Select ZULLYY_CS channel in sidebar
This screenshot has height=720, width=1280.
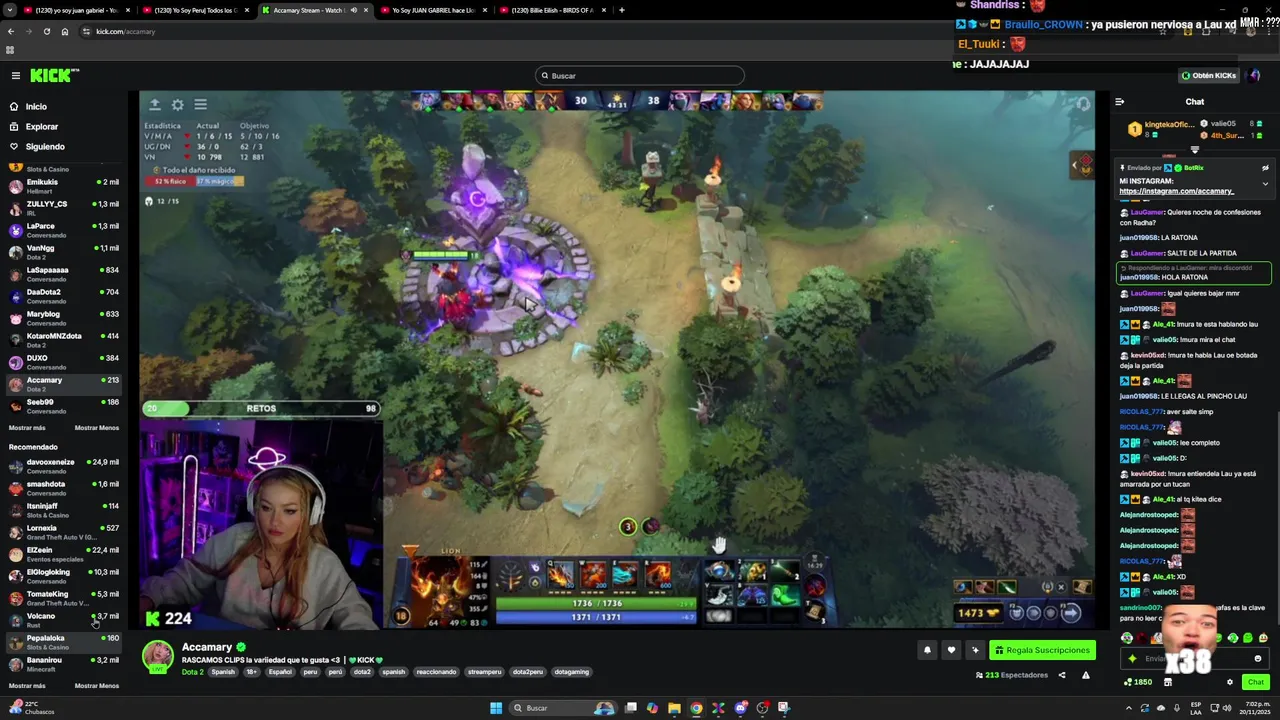[64, 208]
